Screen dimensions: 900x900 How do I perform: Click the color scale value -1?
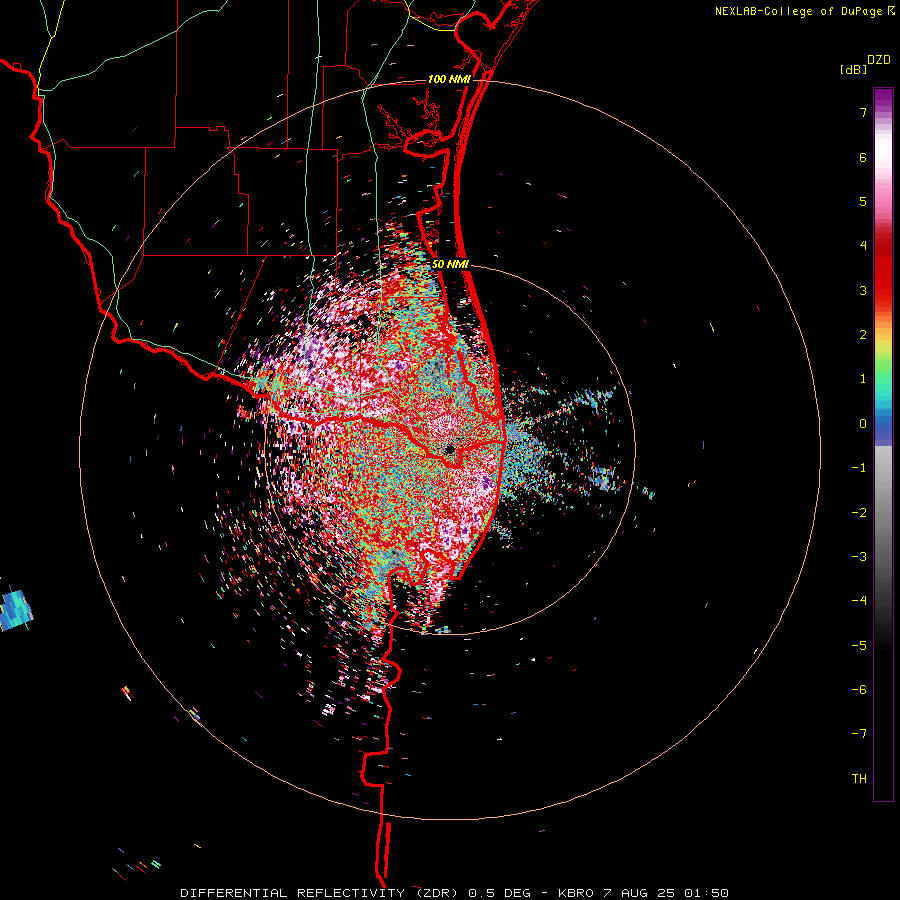click(x=859, y=468)
